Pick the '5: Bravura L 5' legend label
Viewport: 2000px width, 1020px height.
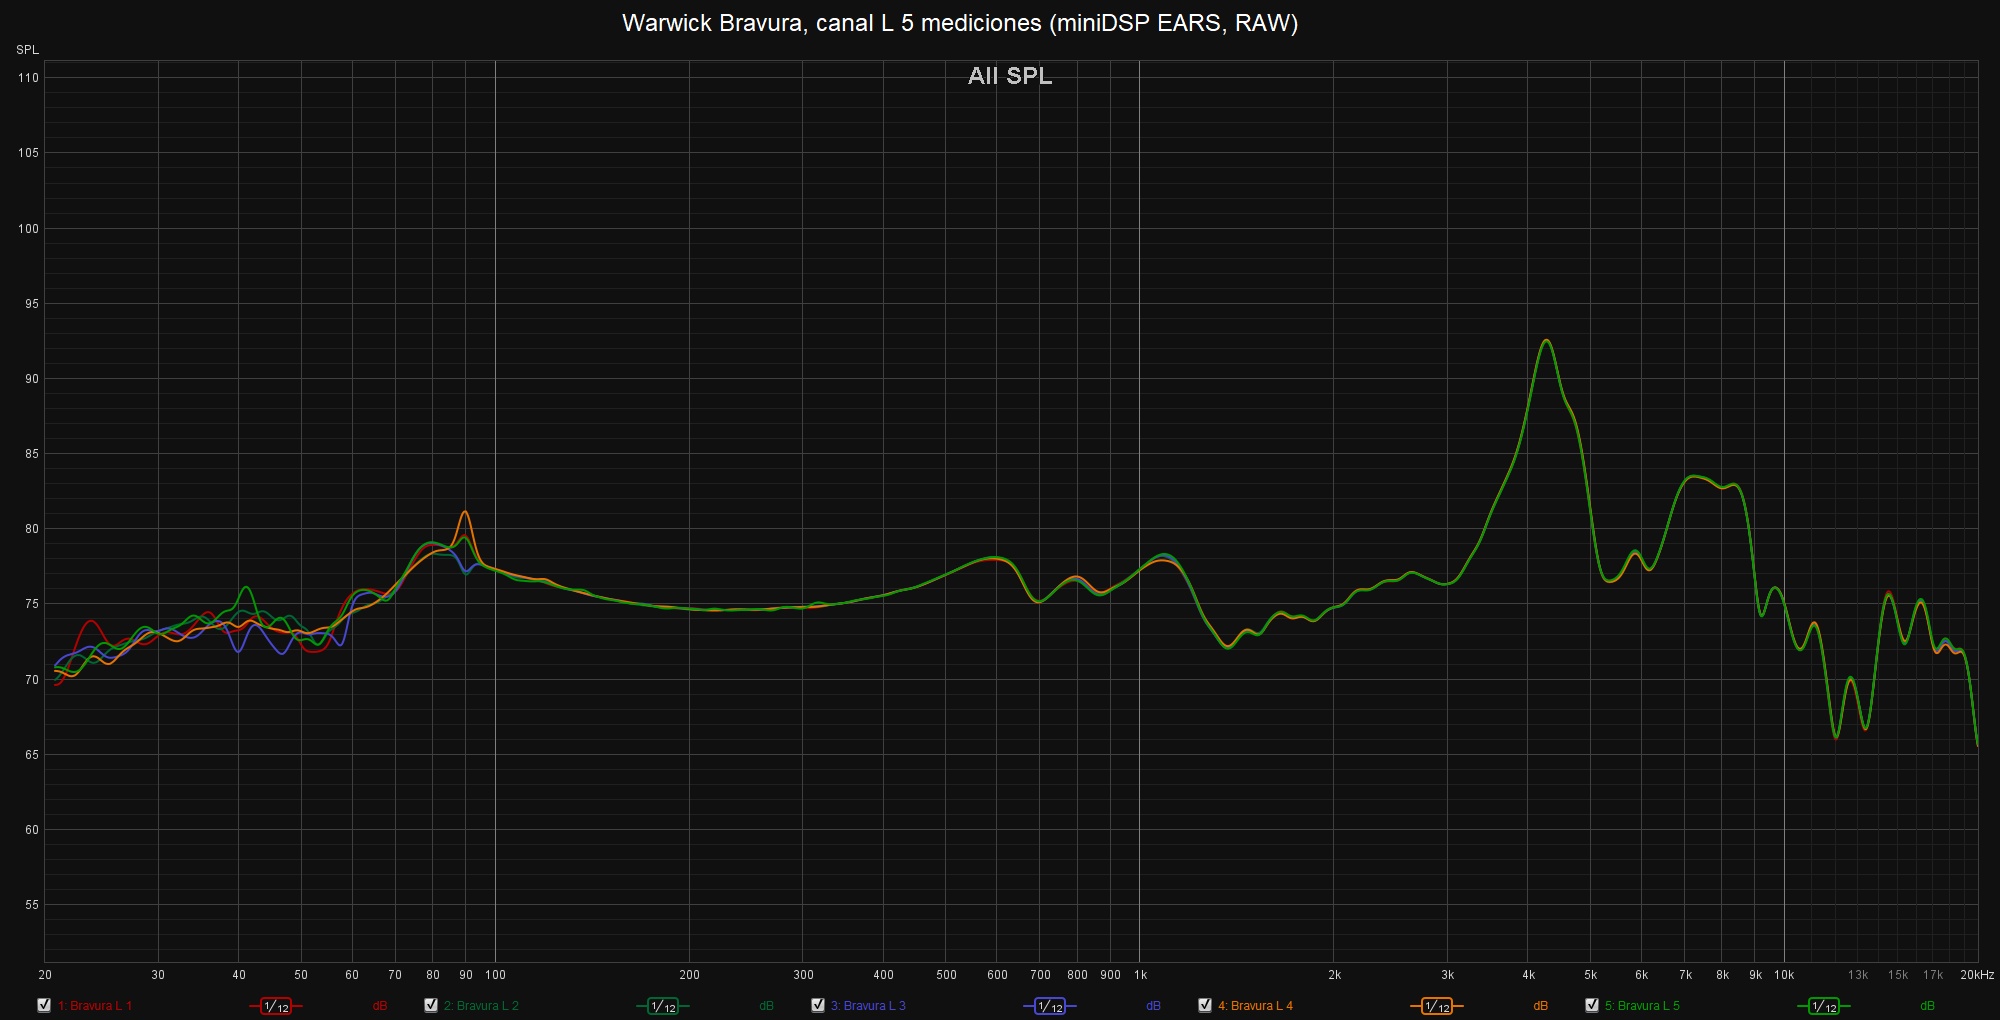[1642, 1006]
